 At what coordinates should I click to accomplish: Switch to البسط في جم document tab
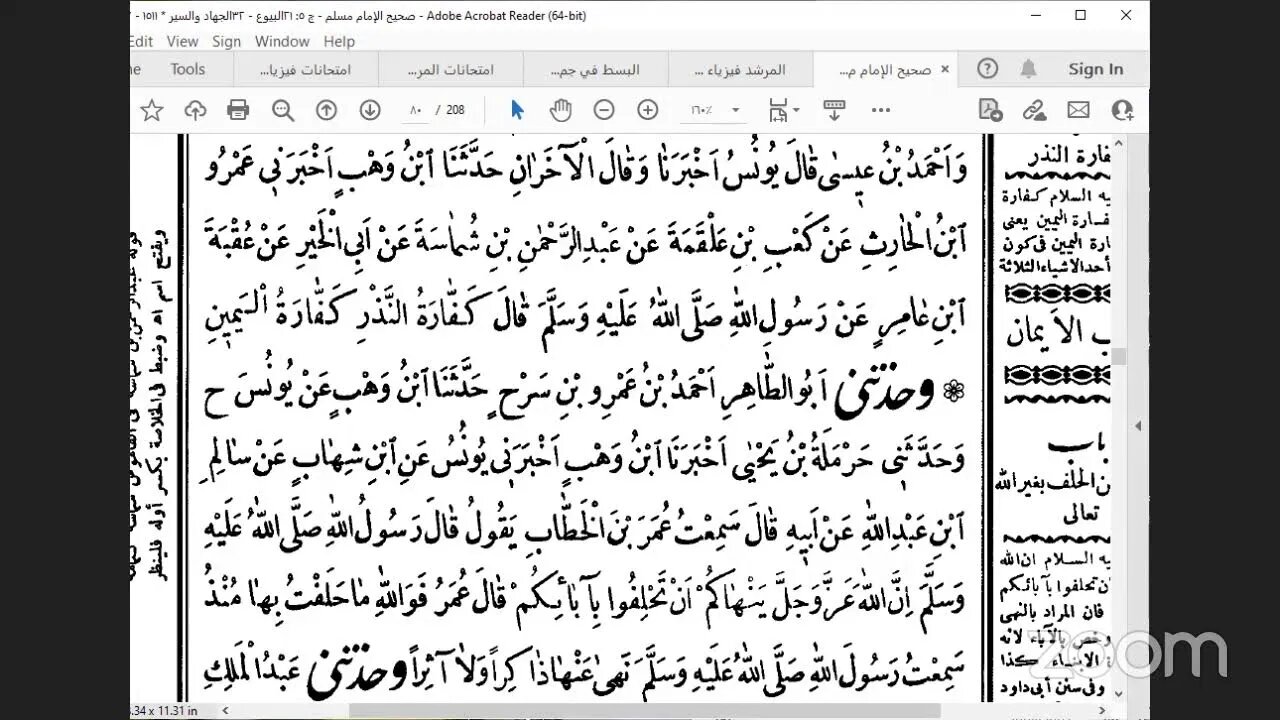tap(594, 70)
